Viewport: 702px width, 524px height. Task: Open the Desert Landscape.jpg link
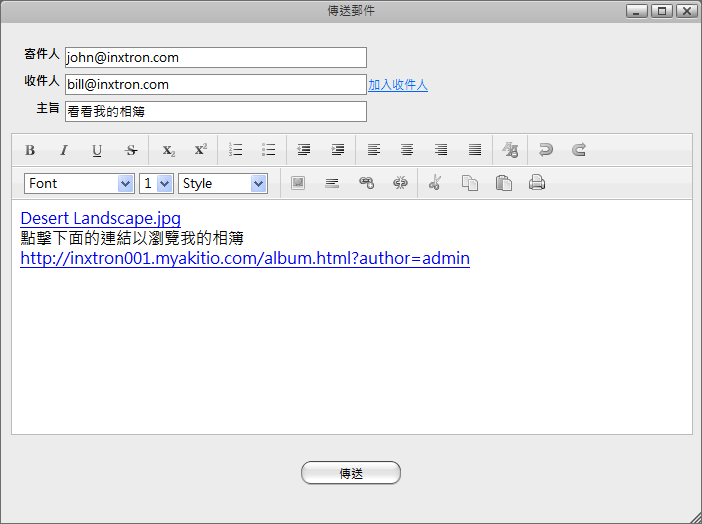(x=100, y=218)
